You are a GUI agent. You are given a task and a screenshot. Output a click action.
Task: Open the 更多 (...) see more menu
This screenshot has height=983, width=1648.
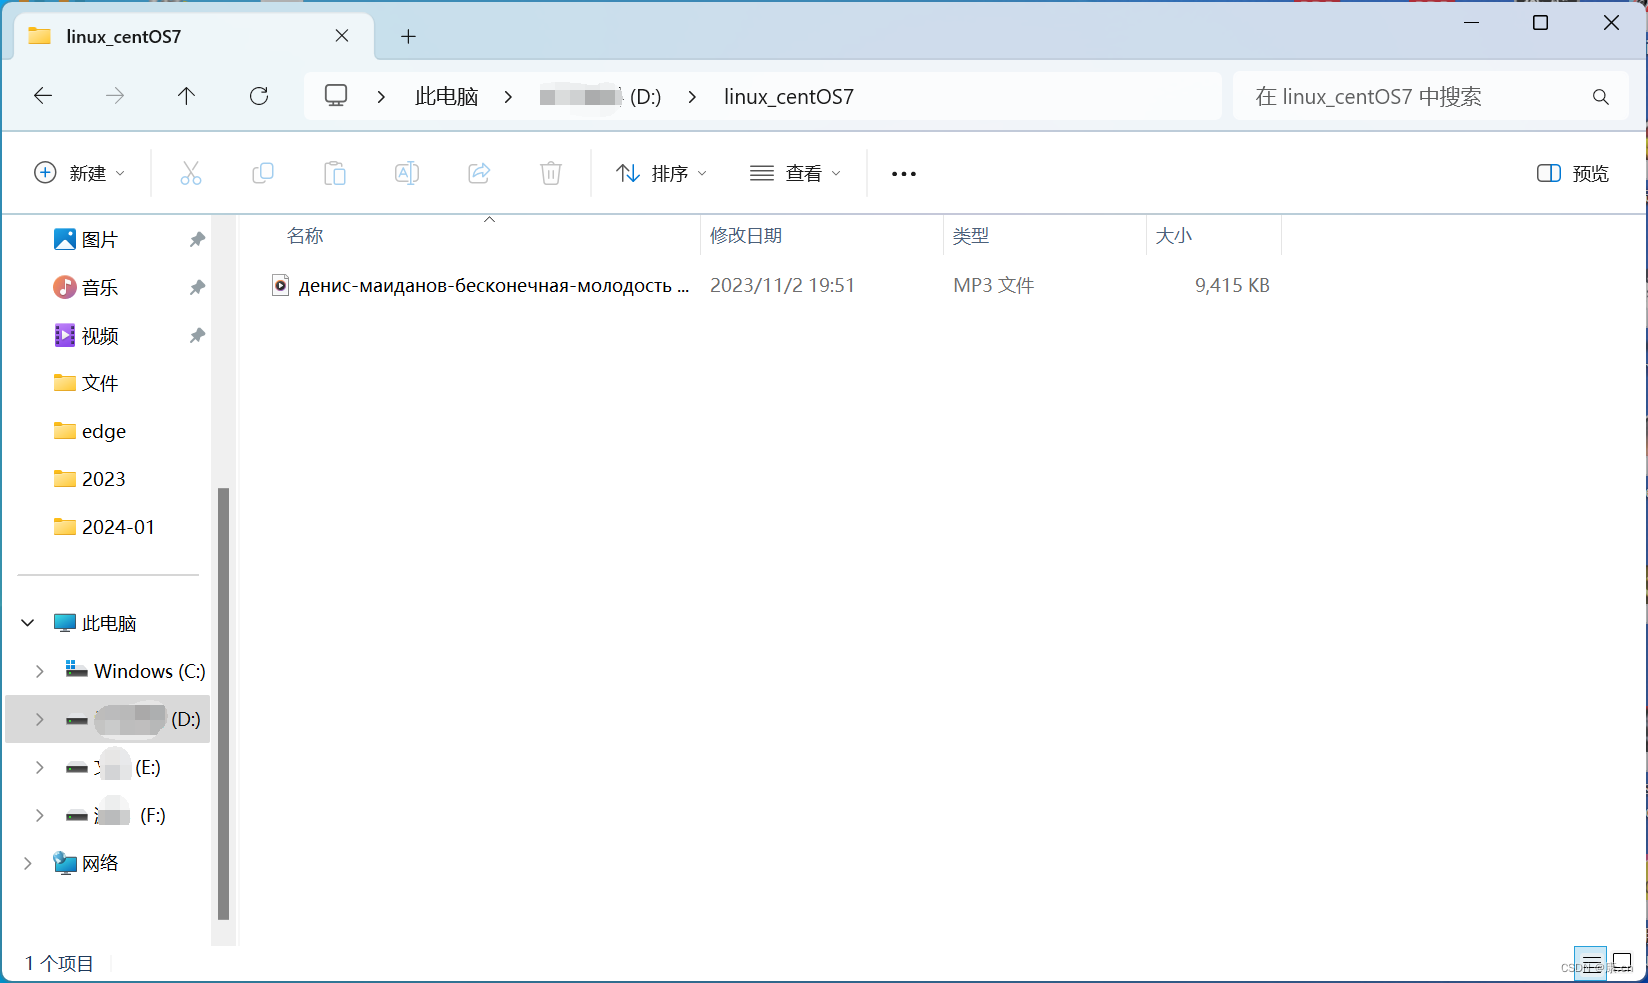pos(903,172)
